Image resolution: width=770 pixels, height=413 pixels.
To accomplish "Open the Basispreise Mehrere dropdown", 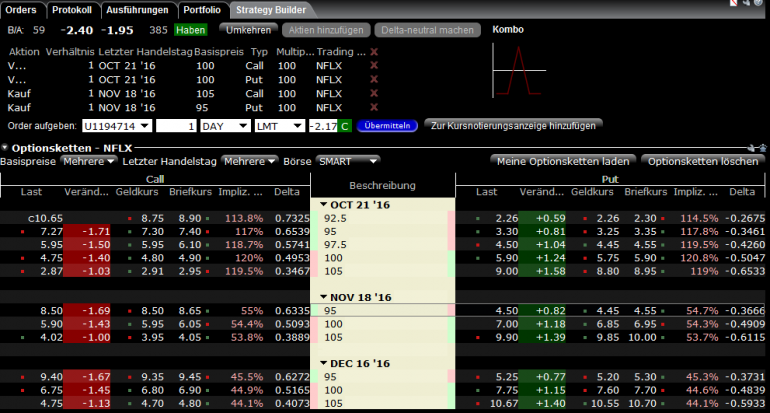I will pyautogui.click(x=88, y=161).
